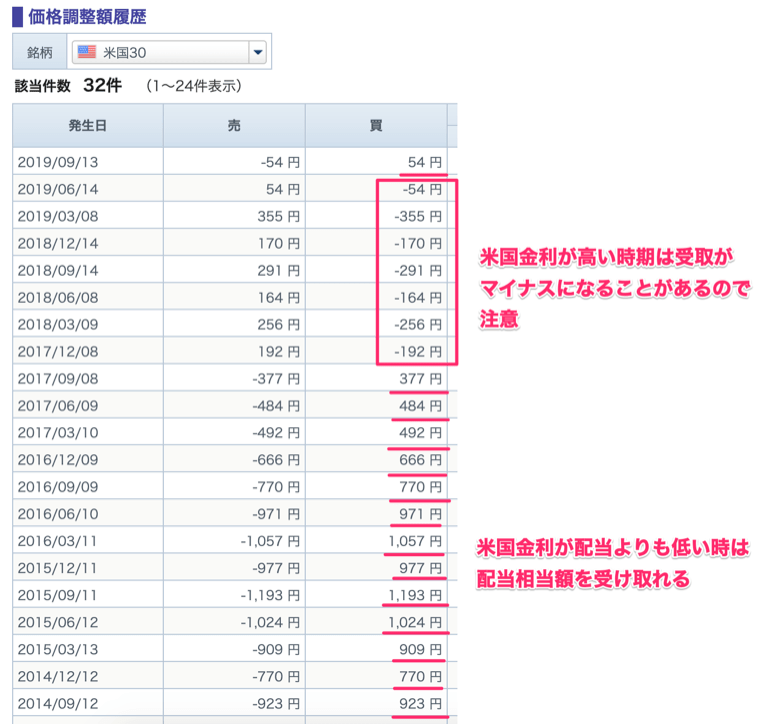Click sell value -484 円
Screen dimensions: 760x724
(276, 406)
